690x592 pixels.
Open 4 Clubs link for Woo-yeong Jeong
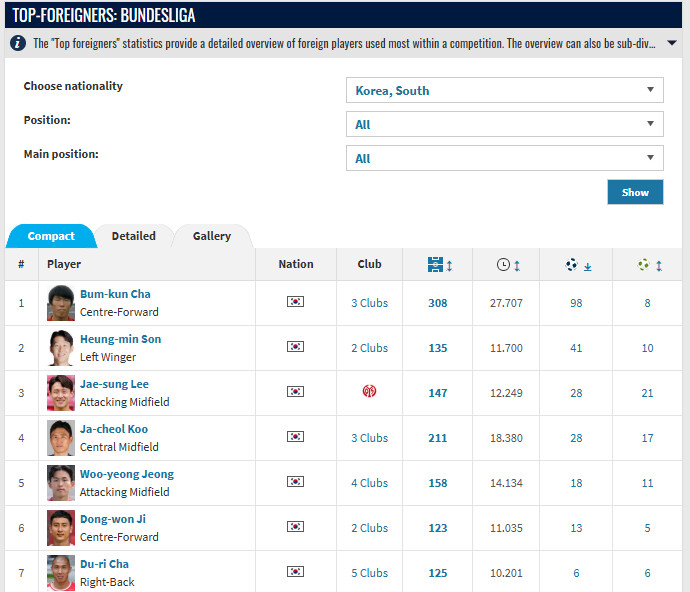pyautogui.click(x=370, y=483)
